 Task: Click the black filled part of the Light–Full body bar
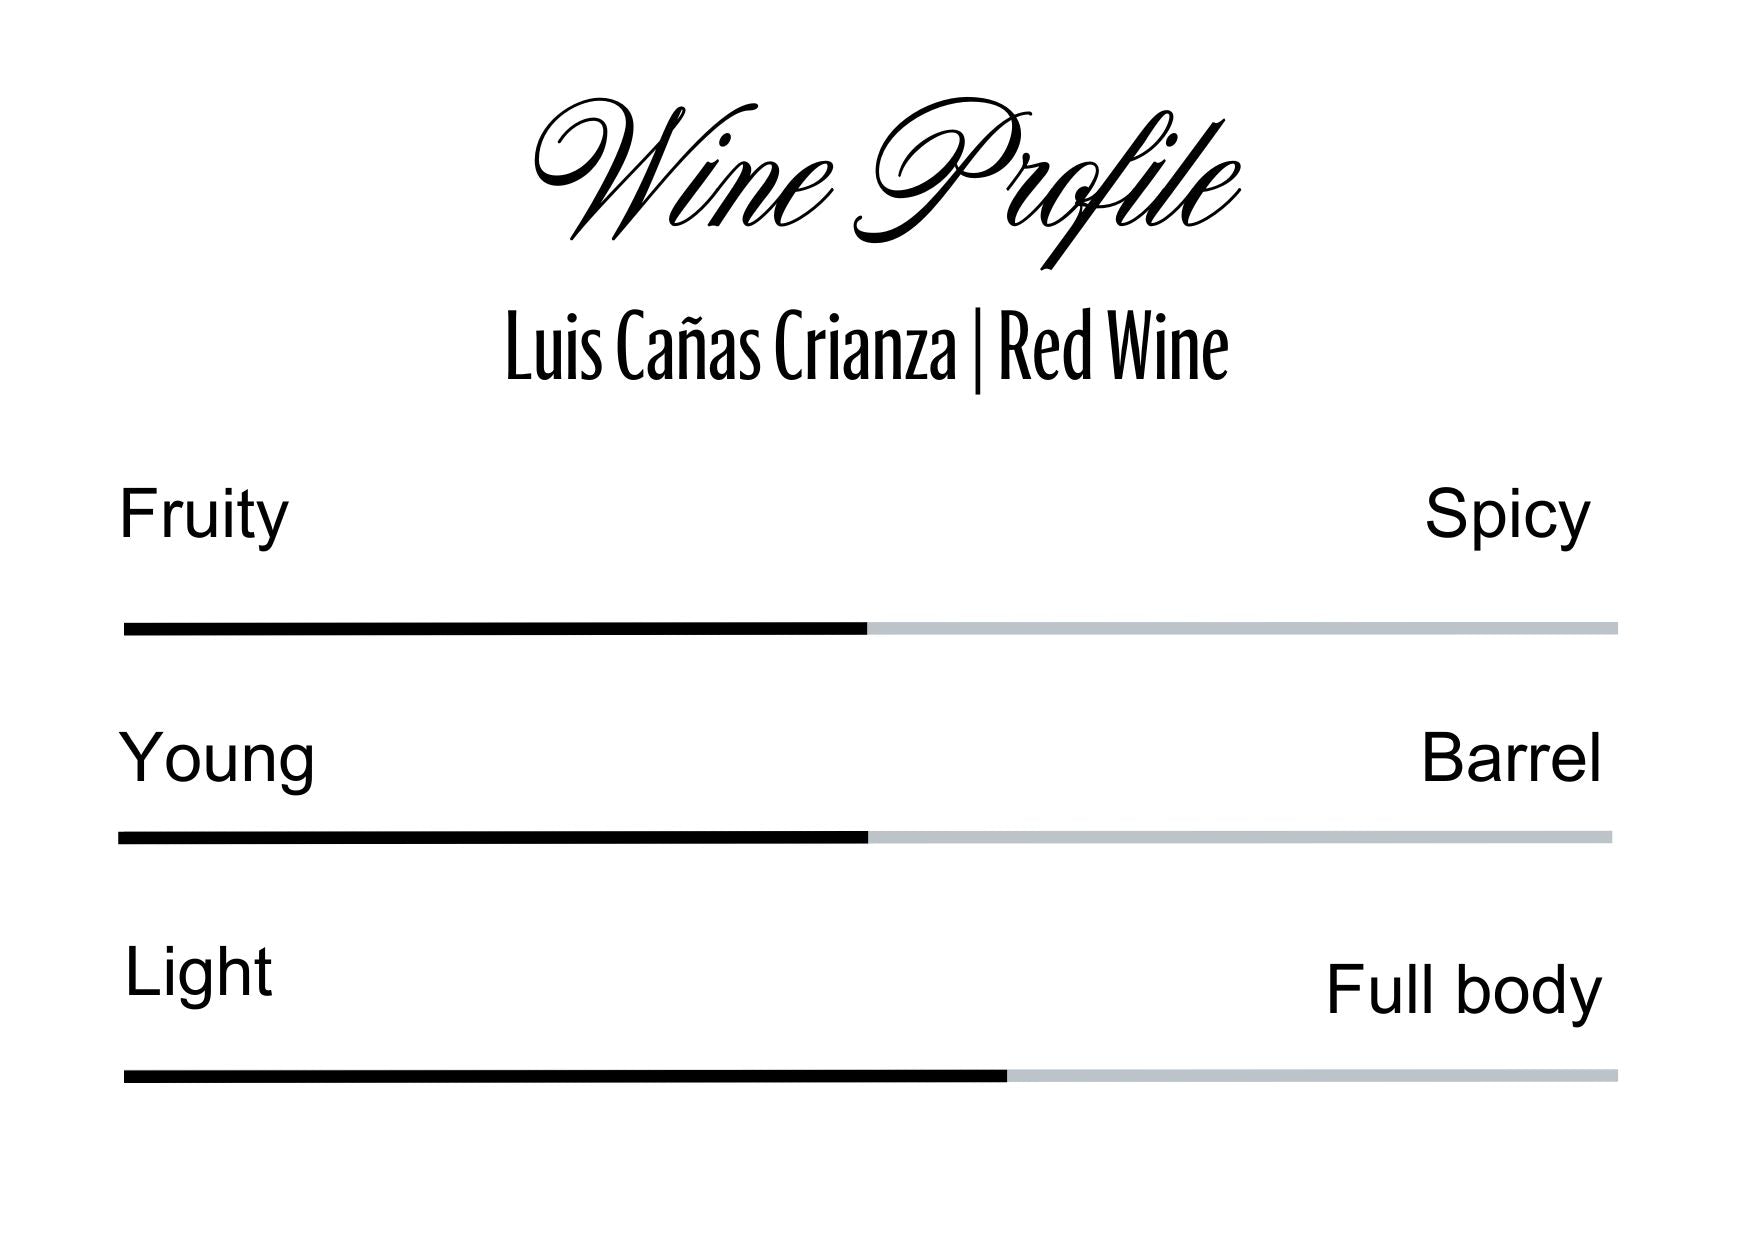pos(565,1076)
